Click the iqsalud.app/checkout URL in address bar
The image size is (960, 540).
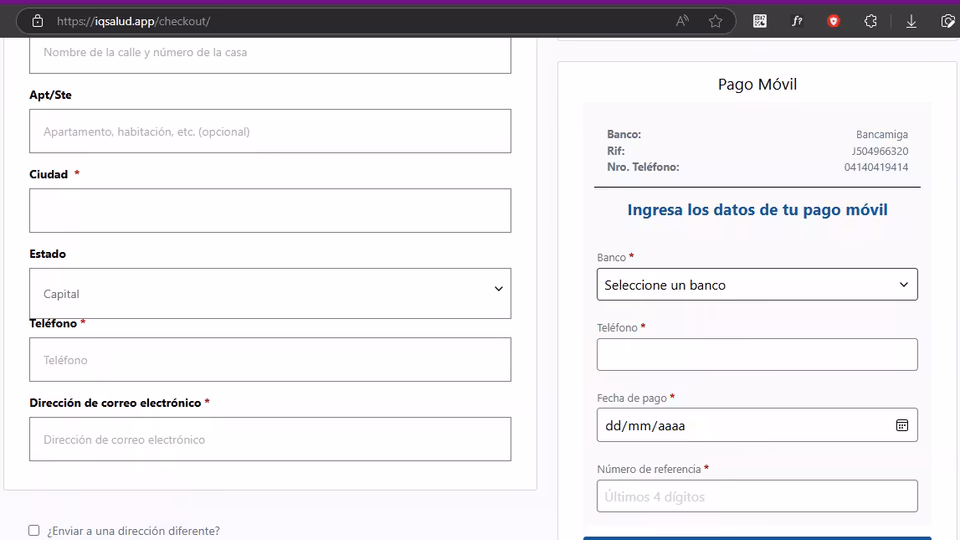click(x=133, y=21)
